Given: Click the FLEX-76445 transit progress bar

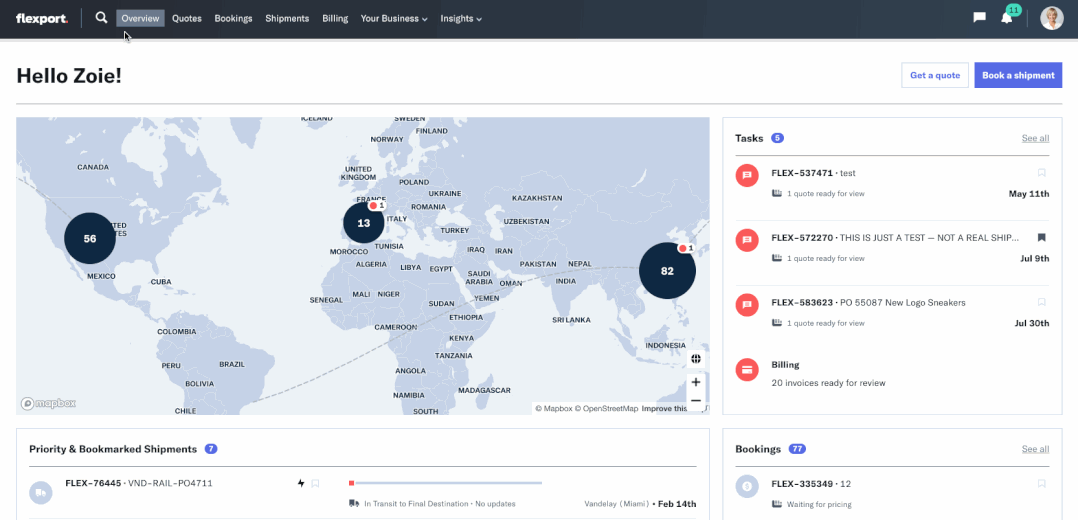Looking at the screenshot, I should coord(446,483).
